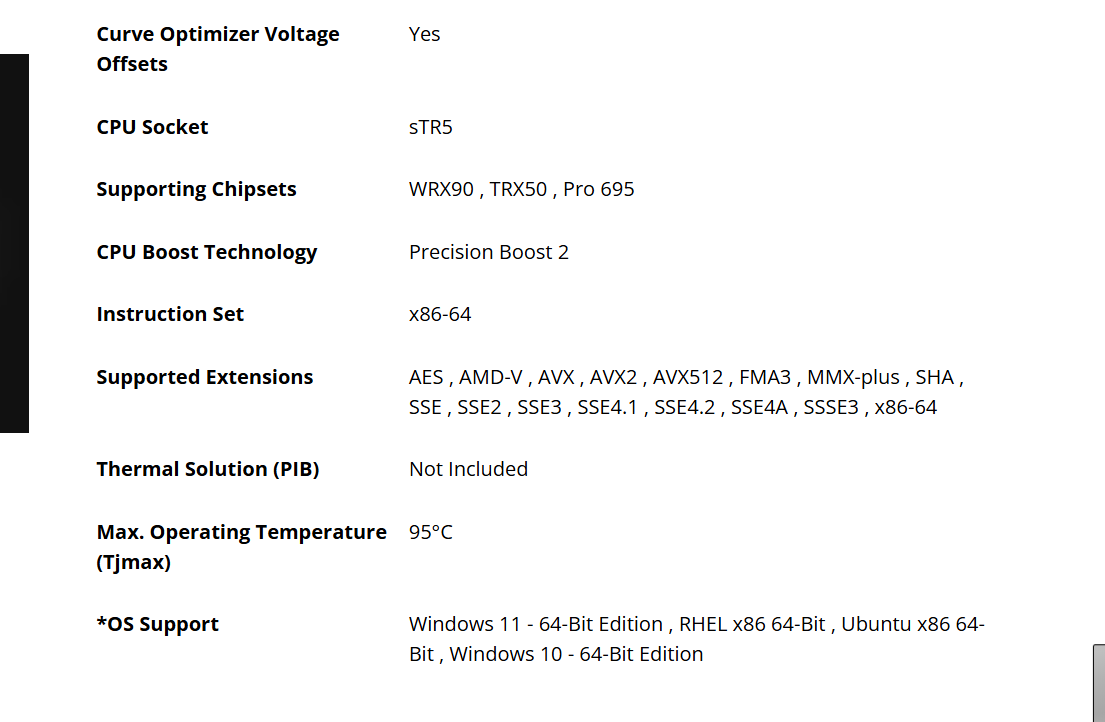Click the 'Precision Boost 2' value
Image resolution: width=1105 pixels, height=722 pixels.
pyautogui.click(x=488, y=252)
